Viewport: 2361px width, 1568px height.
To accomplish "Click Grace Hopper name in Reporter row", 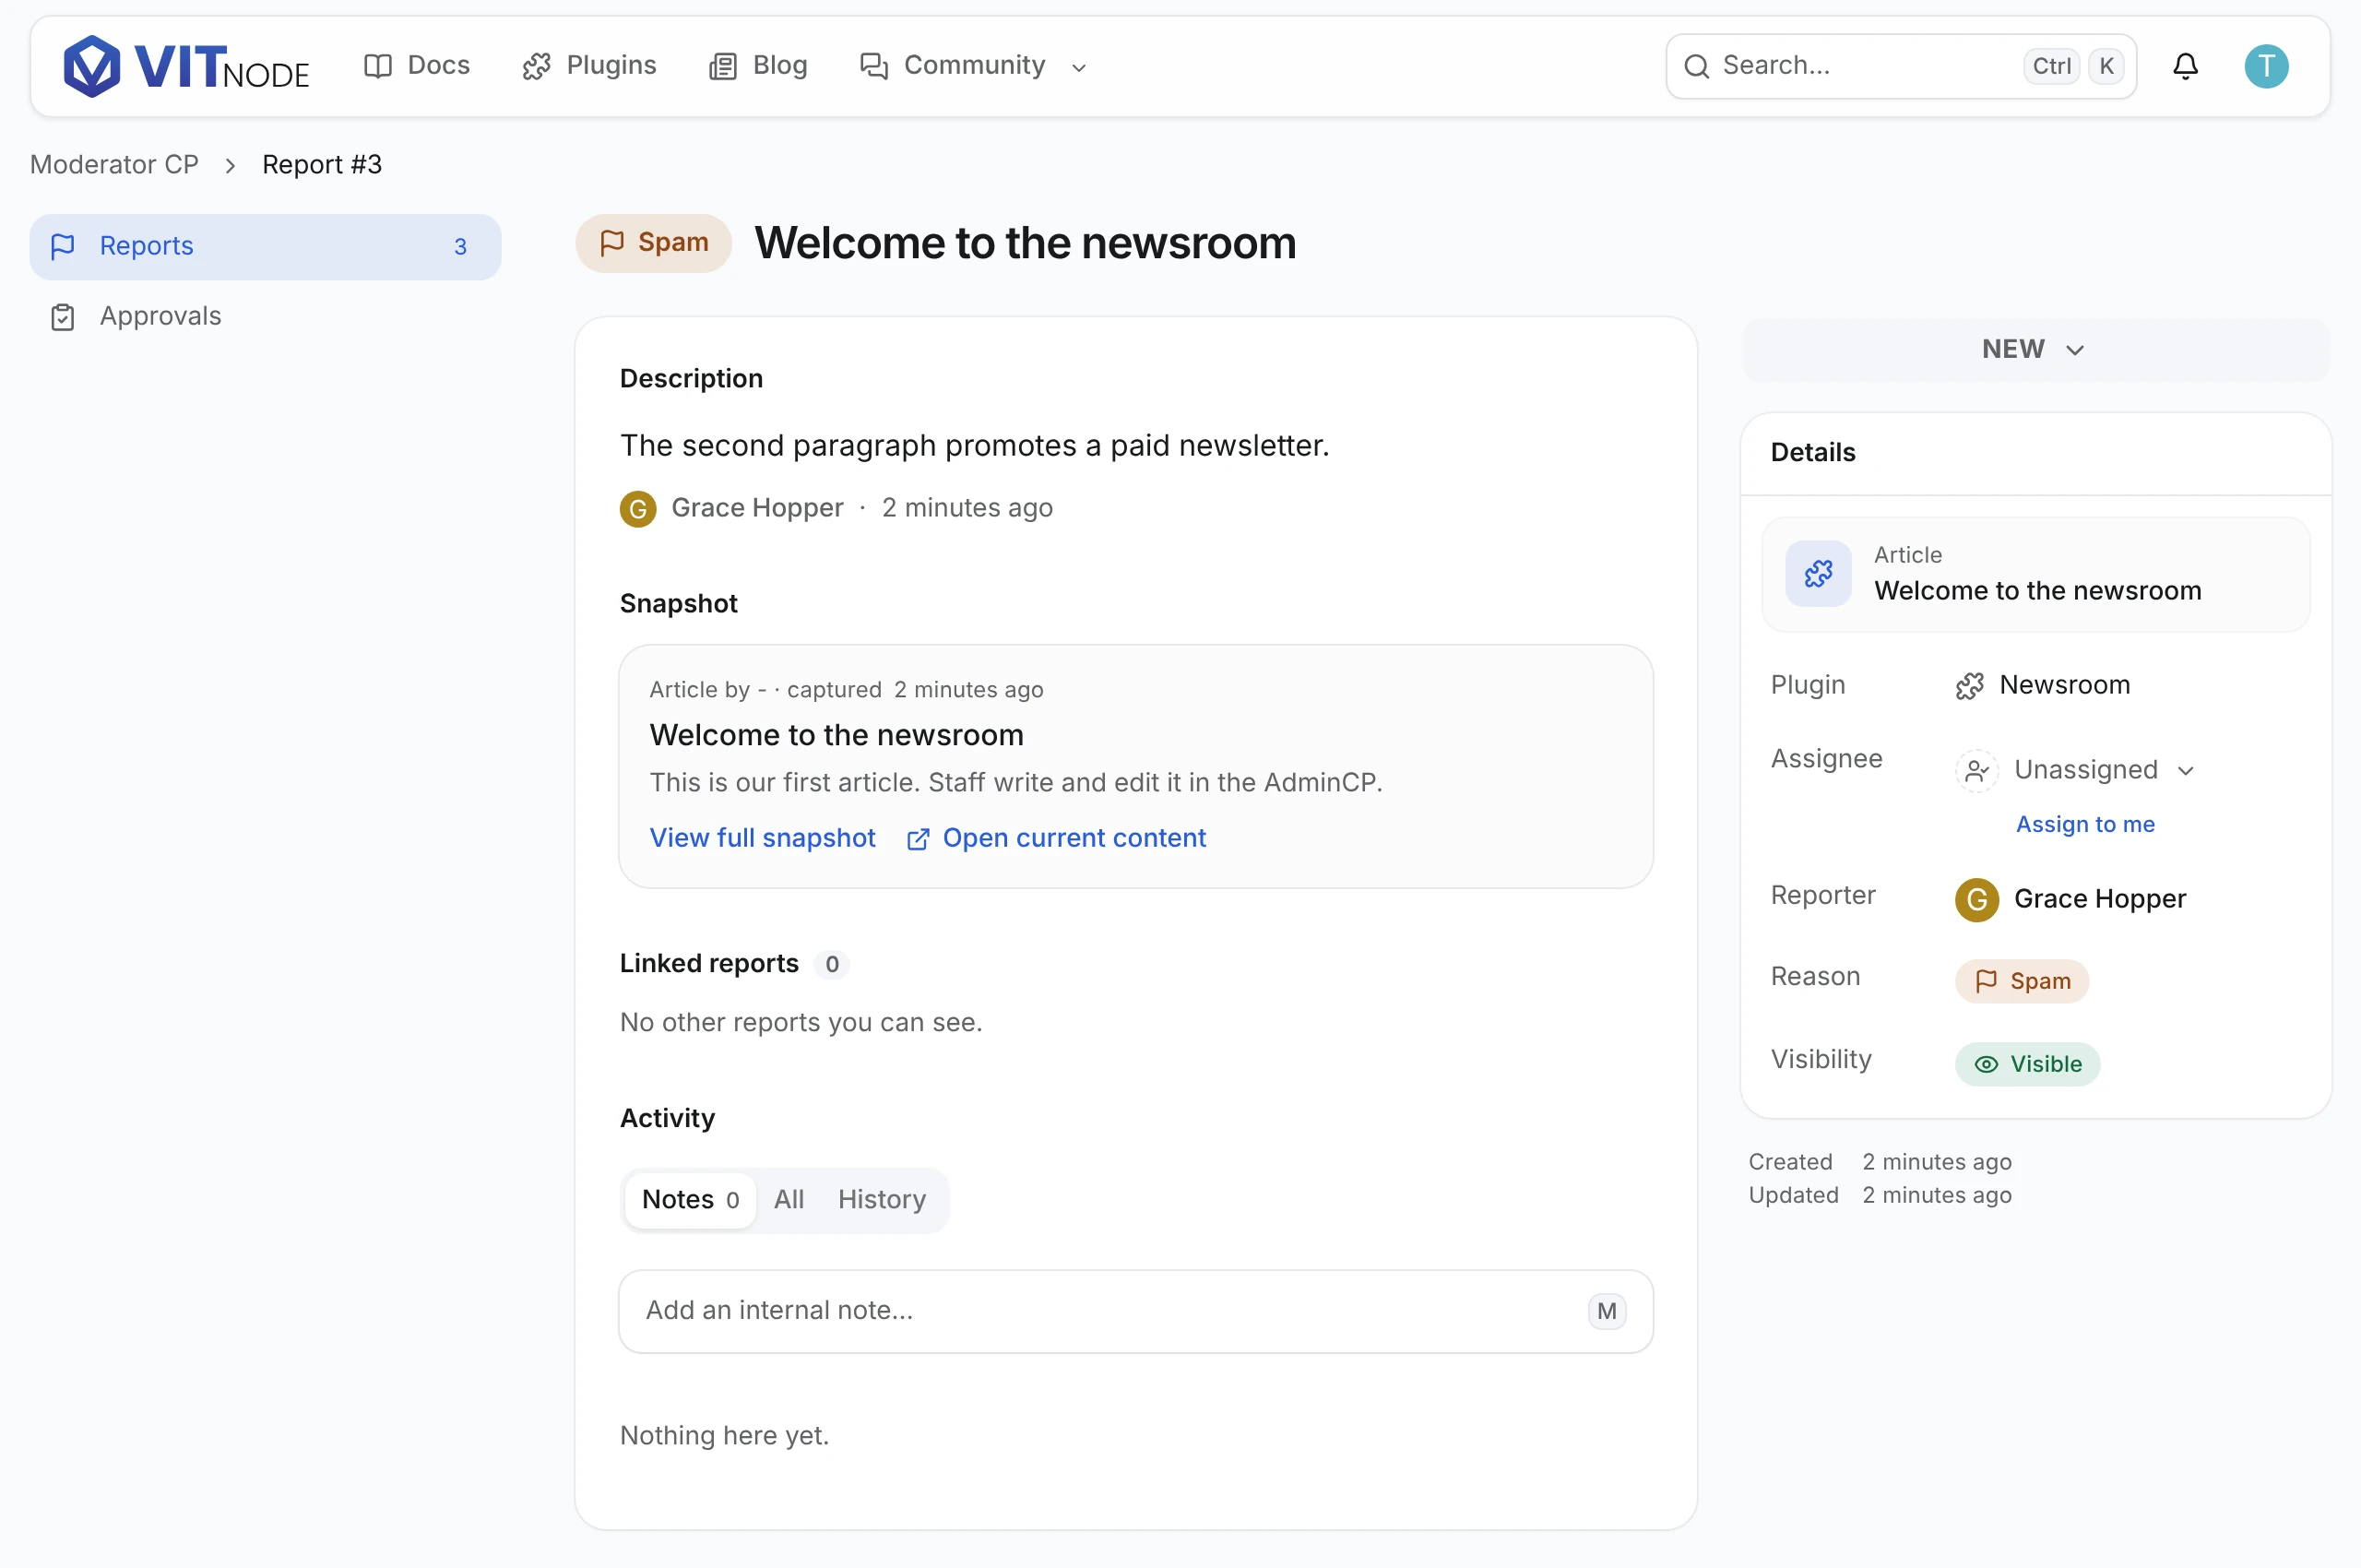I will click(2099, 899).
